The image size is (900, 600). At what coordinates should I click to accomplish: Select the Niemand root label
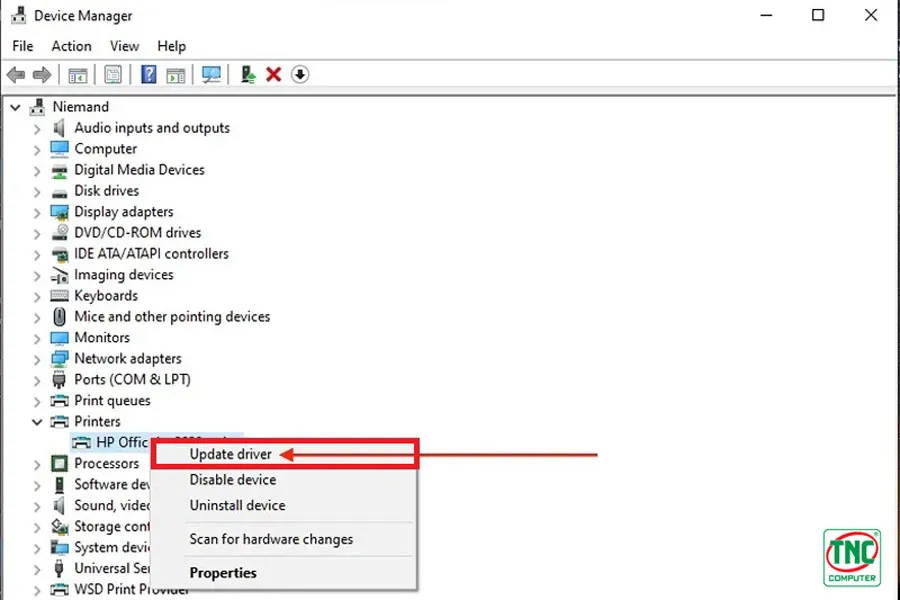click(x=80, y=107)
